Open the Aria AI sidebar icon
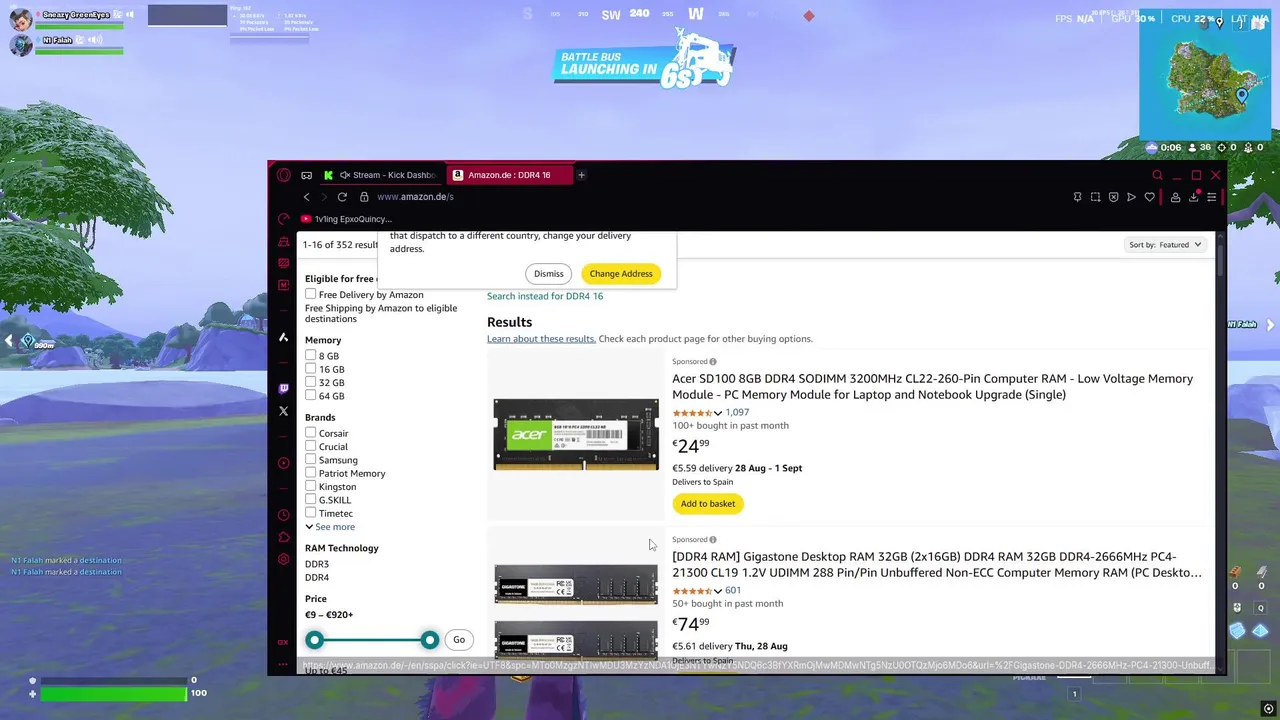Viewport: 1280px width, 720px height. click(x=284, y=337)
